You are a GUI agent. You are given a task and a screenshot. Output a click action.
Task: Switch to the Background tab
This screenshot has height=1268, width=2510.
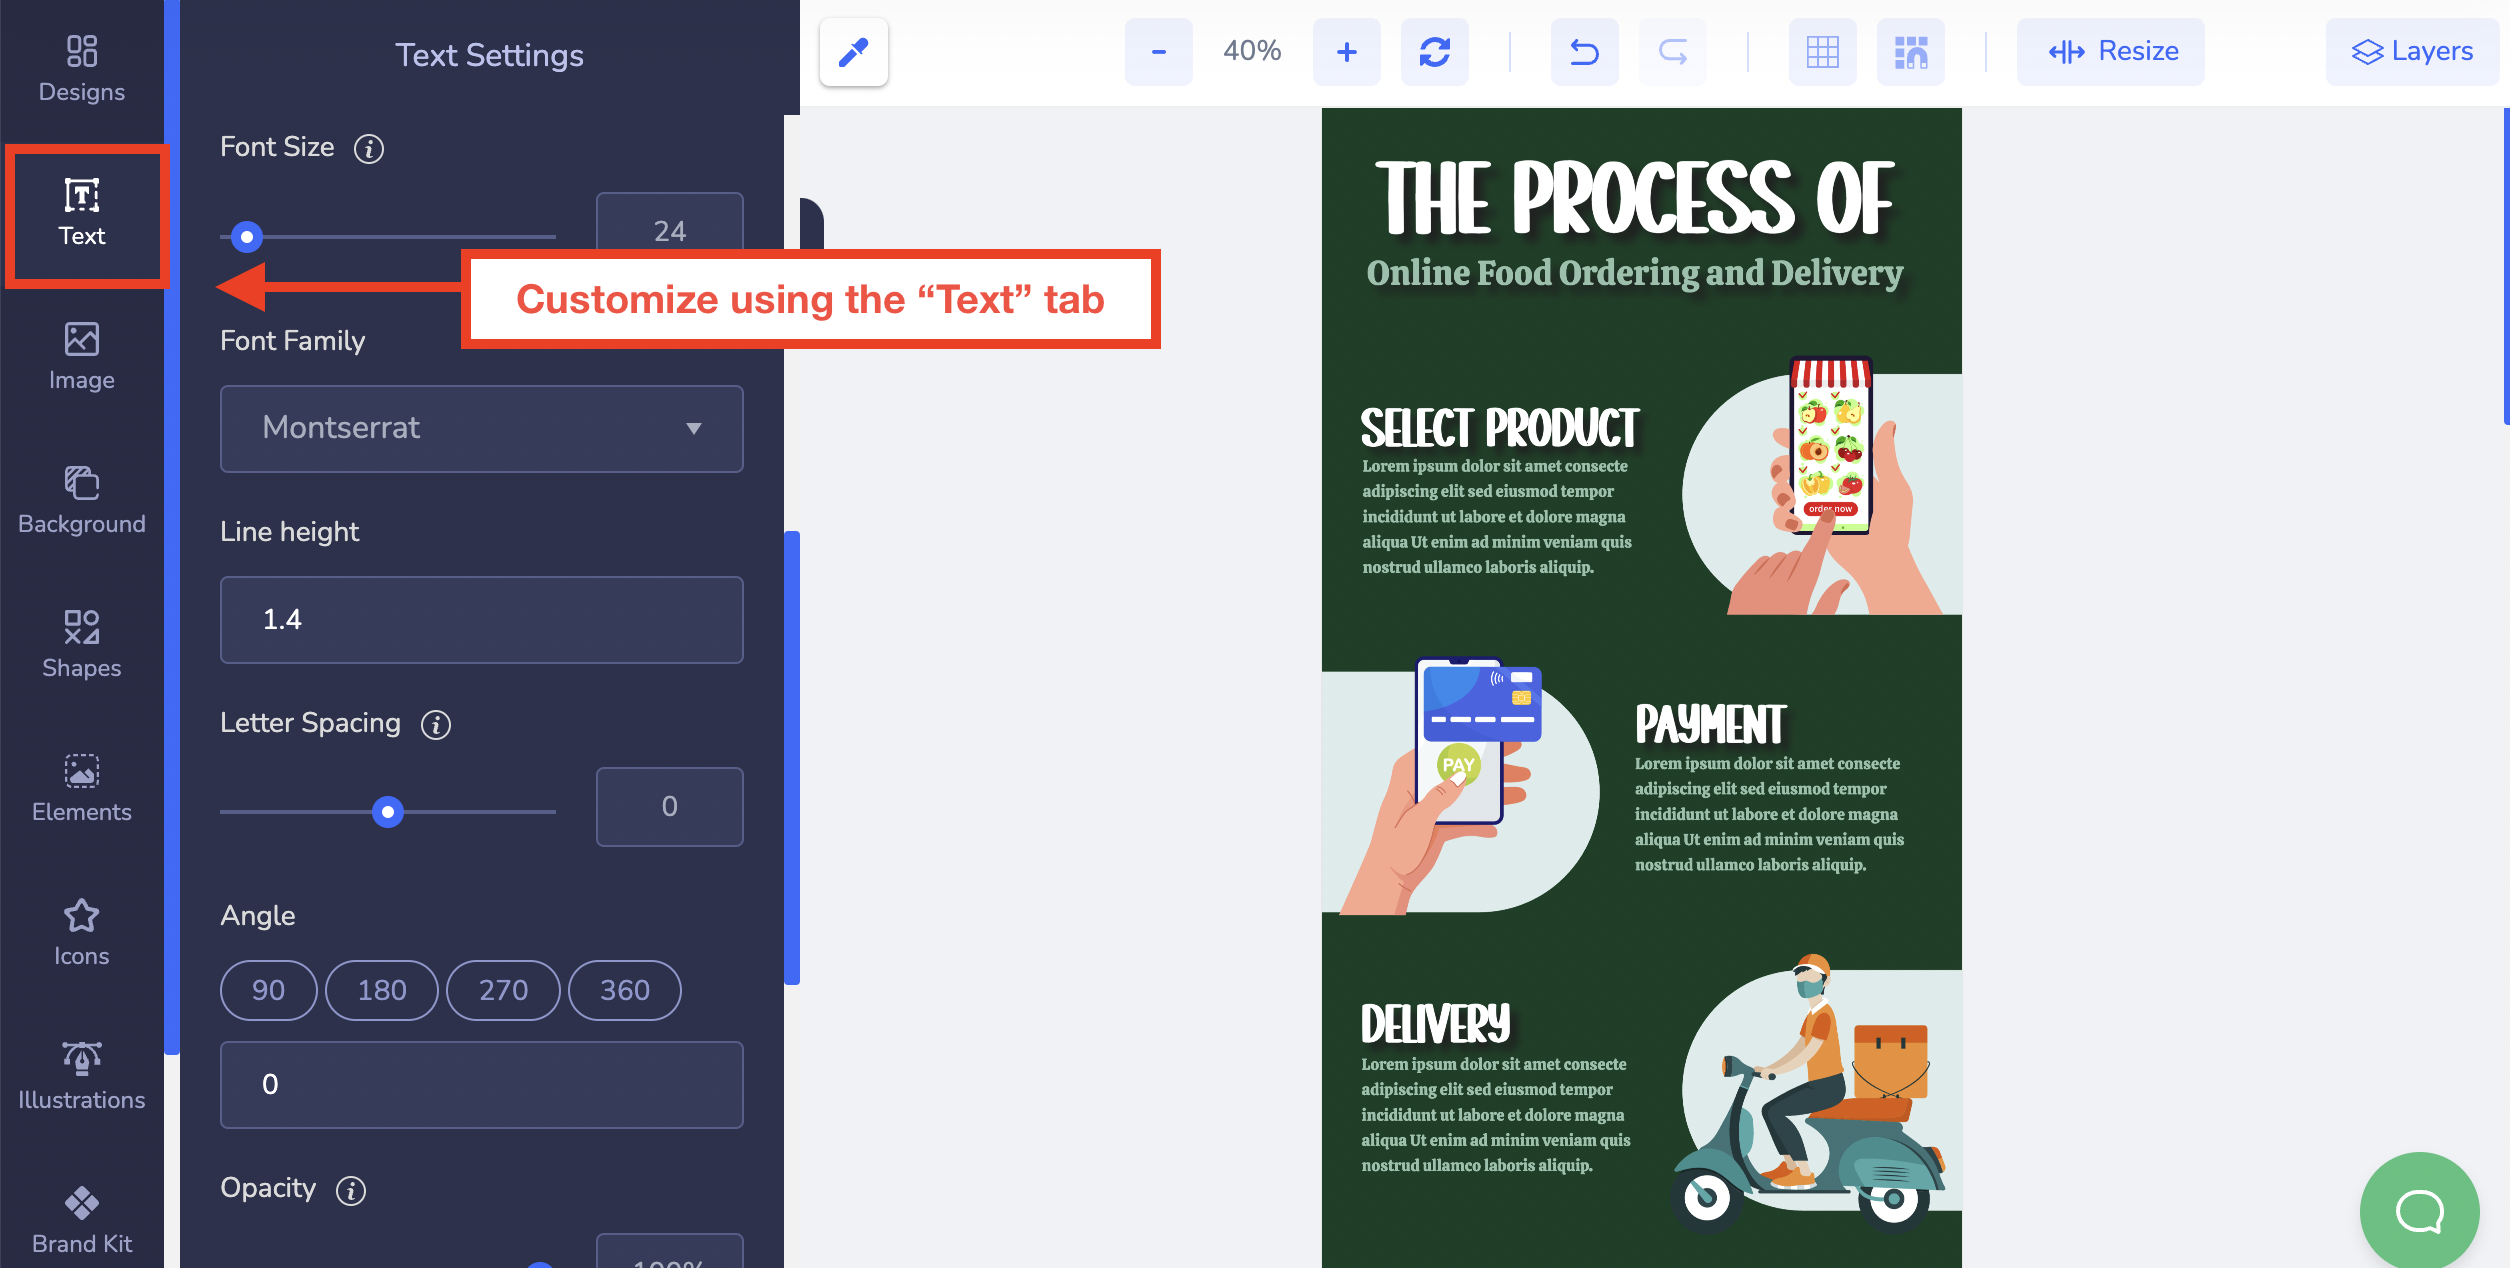point(81,499)
